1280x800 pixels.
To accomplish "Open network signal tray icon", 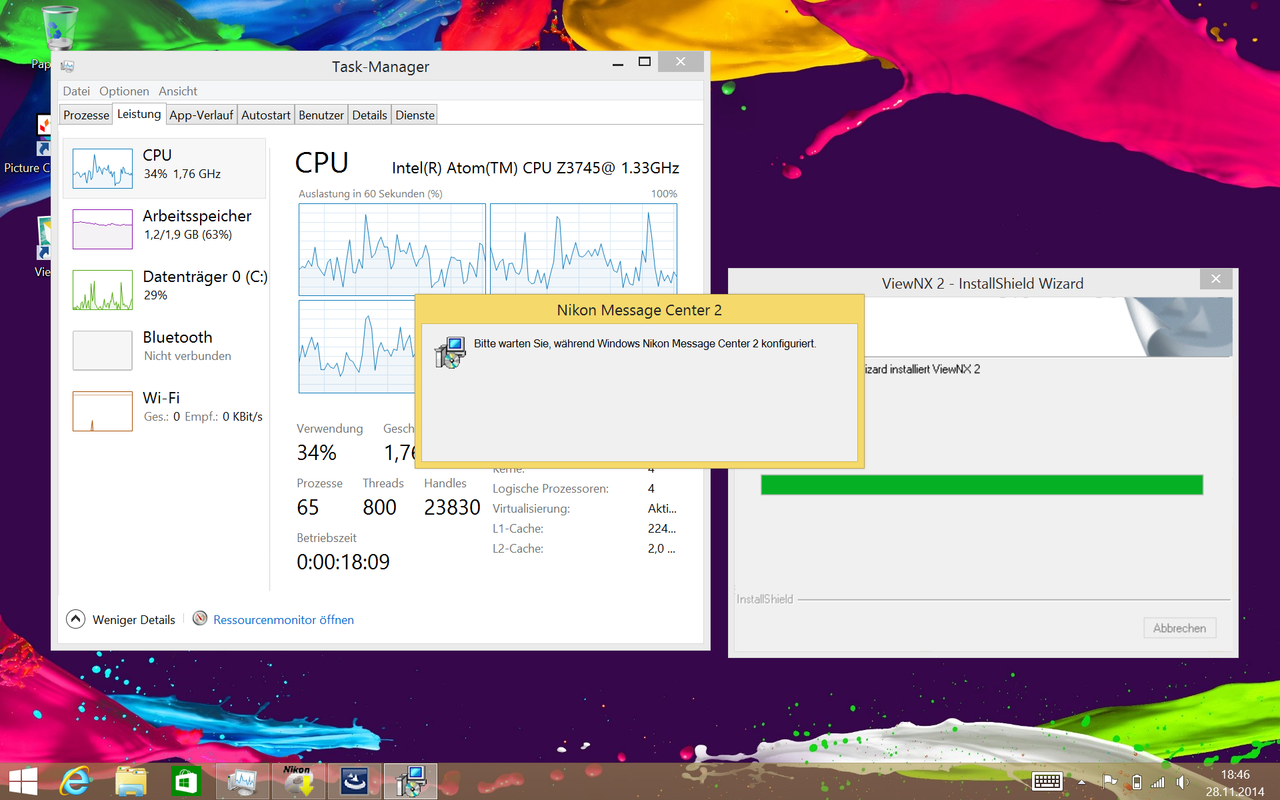I will pos(1159,781).
